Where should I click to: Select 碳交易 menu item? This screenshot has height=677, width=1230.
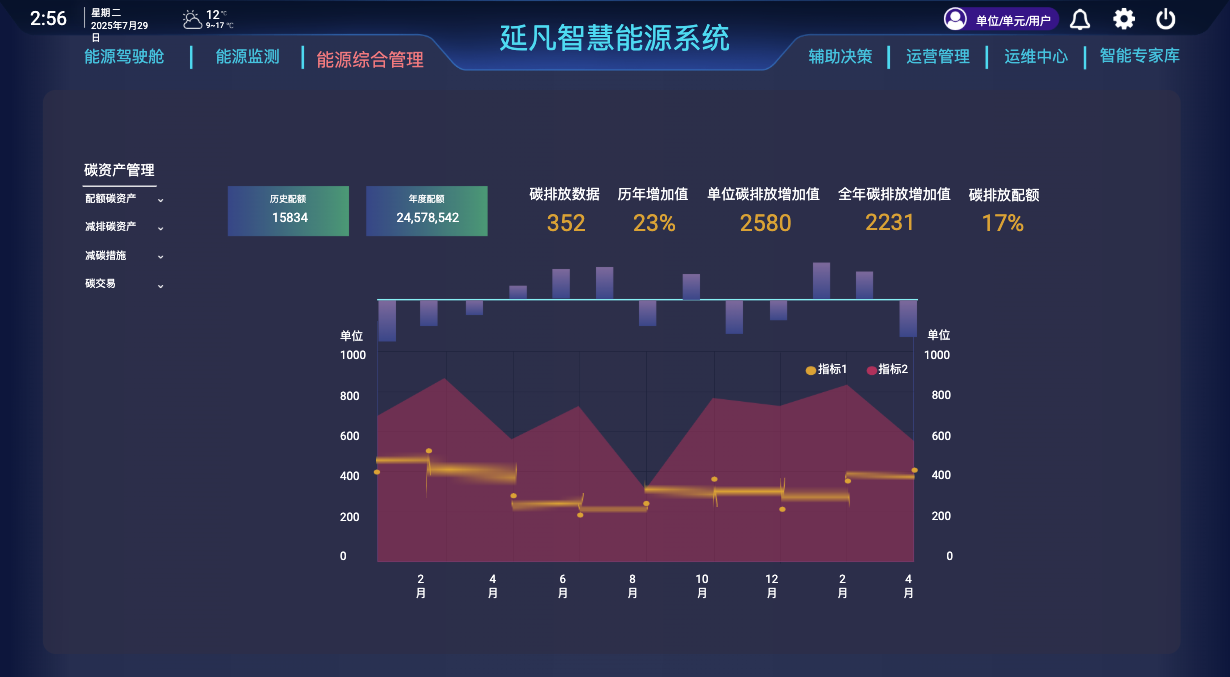[100, 284]
